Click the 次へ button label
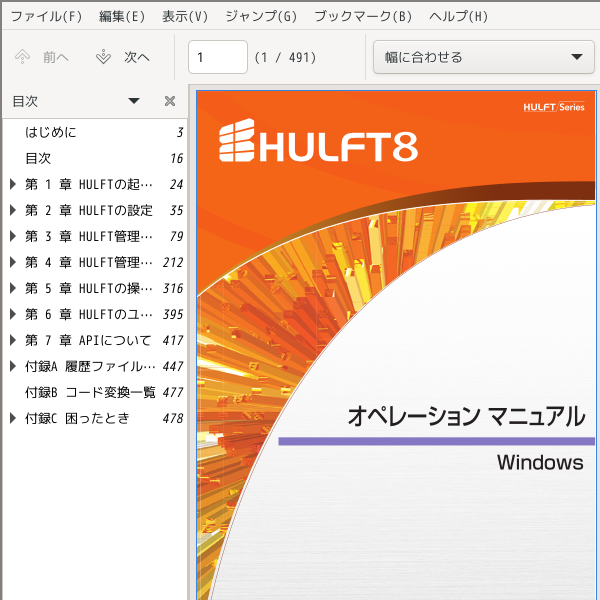 coord(137,57)
